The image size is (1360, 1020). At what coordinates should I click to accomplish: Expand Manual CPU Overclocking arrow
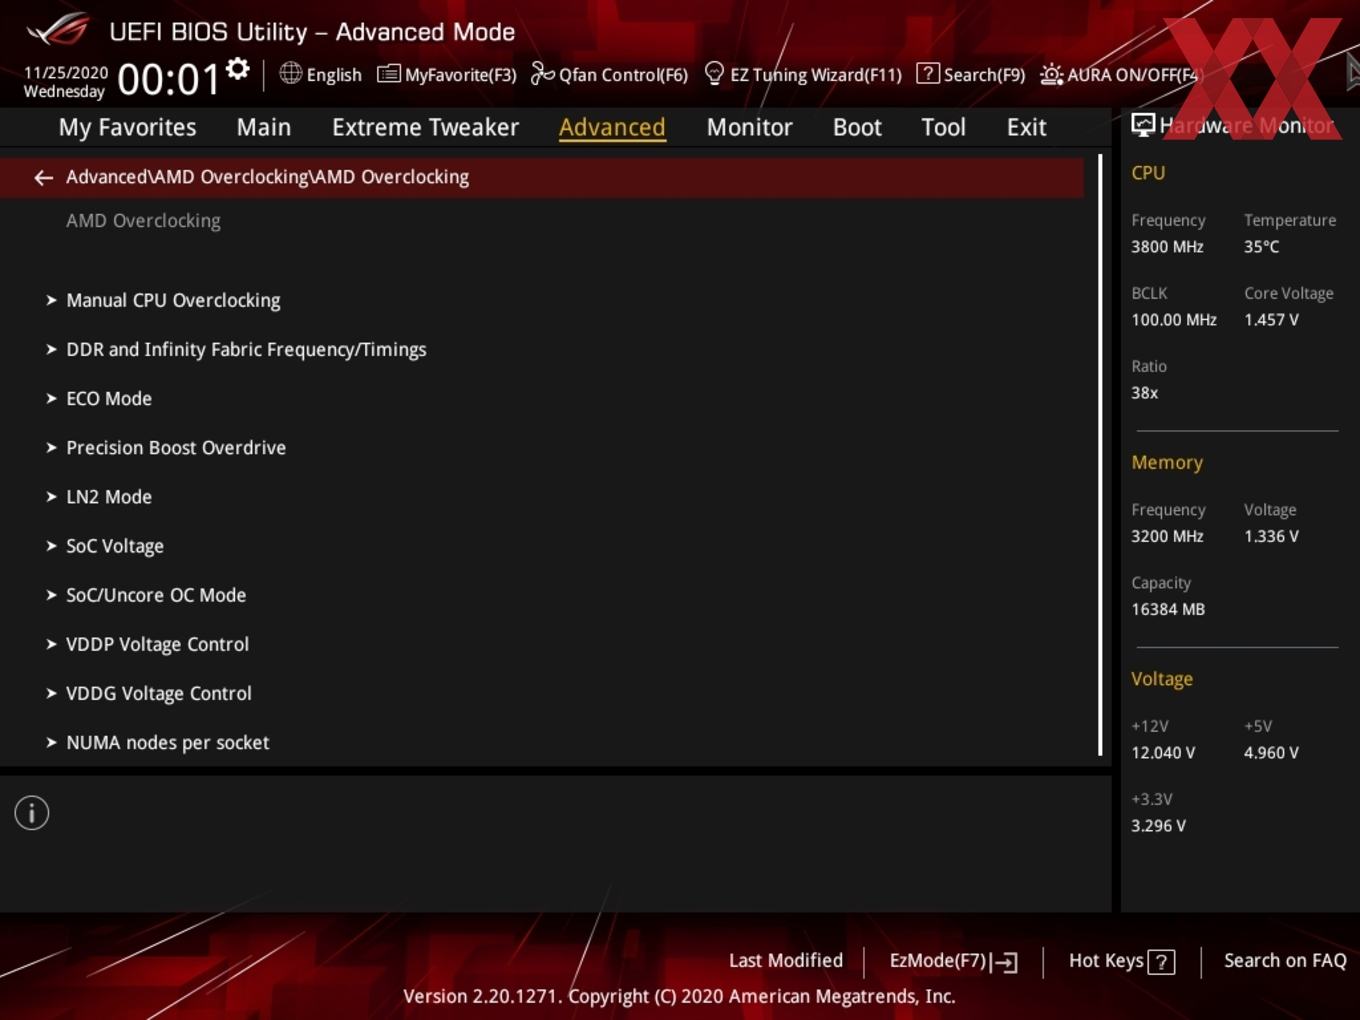point(51,300)
